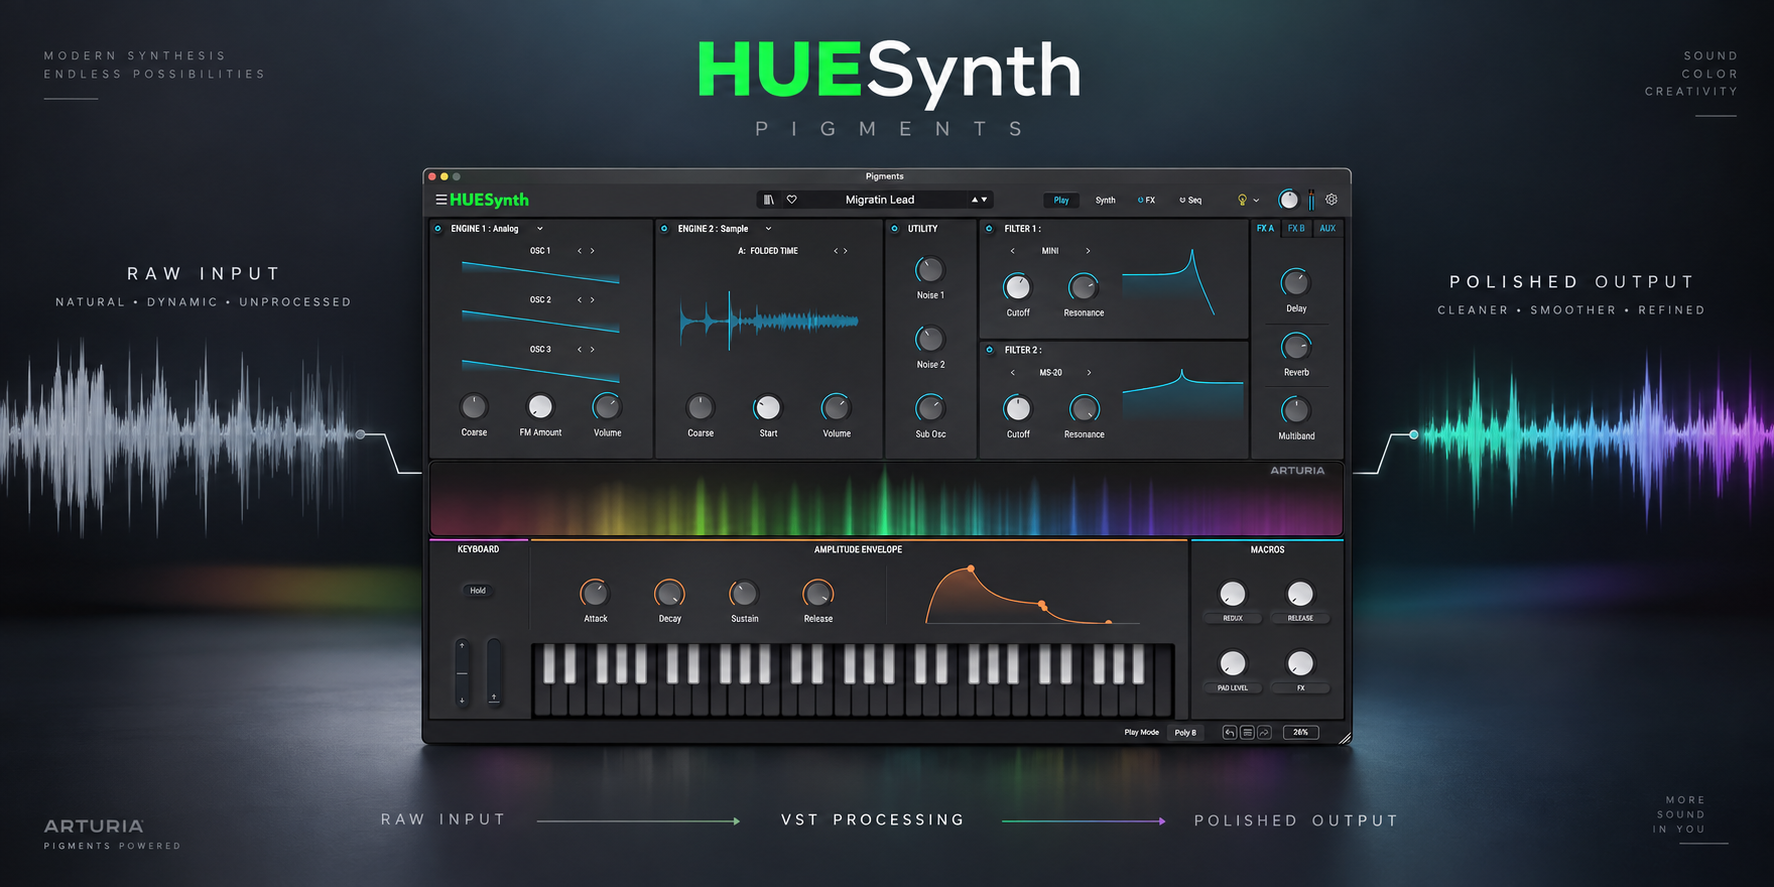
Task: Click the window resize handle icon
Action: (1344, 738)
